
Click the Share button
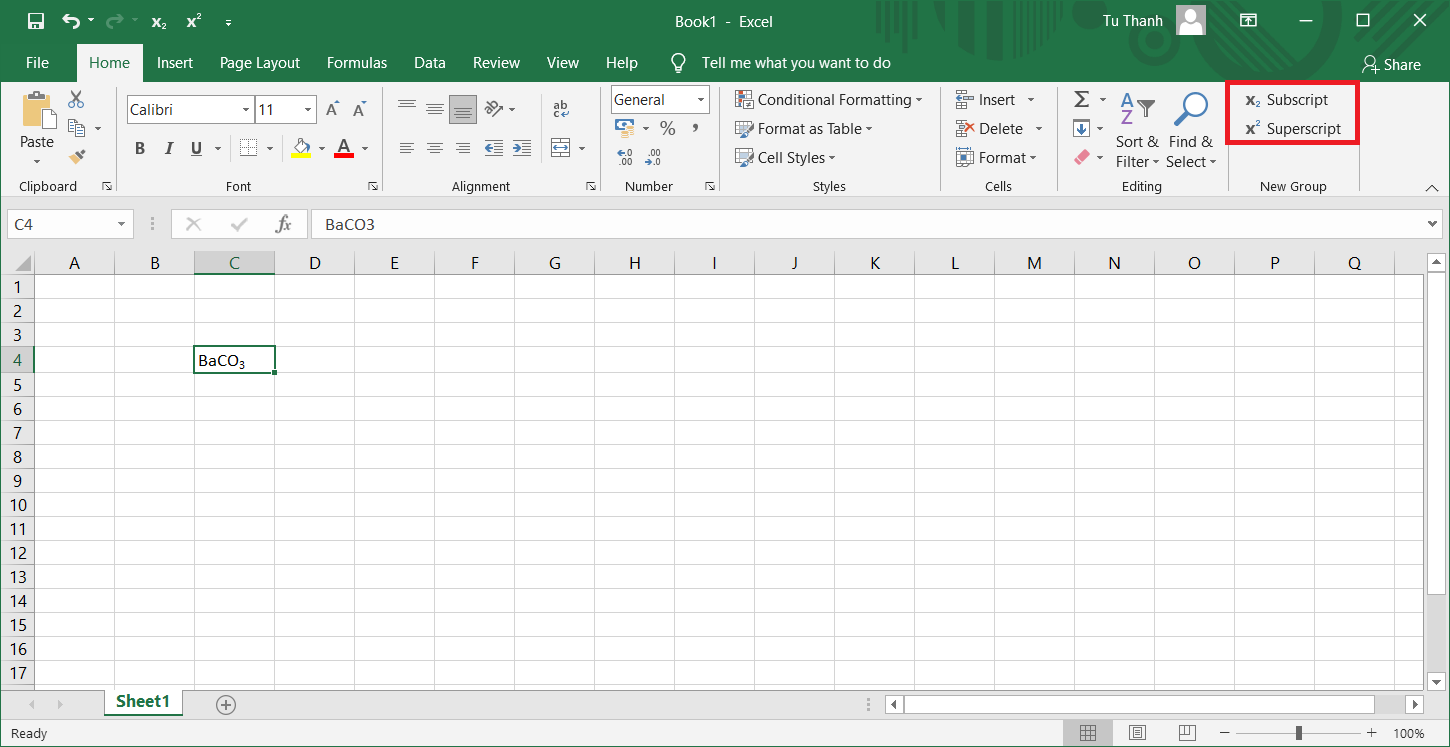1391,64
